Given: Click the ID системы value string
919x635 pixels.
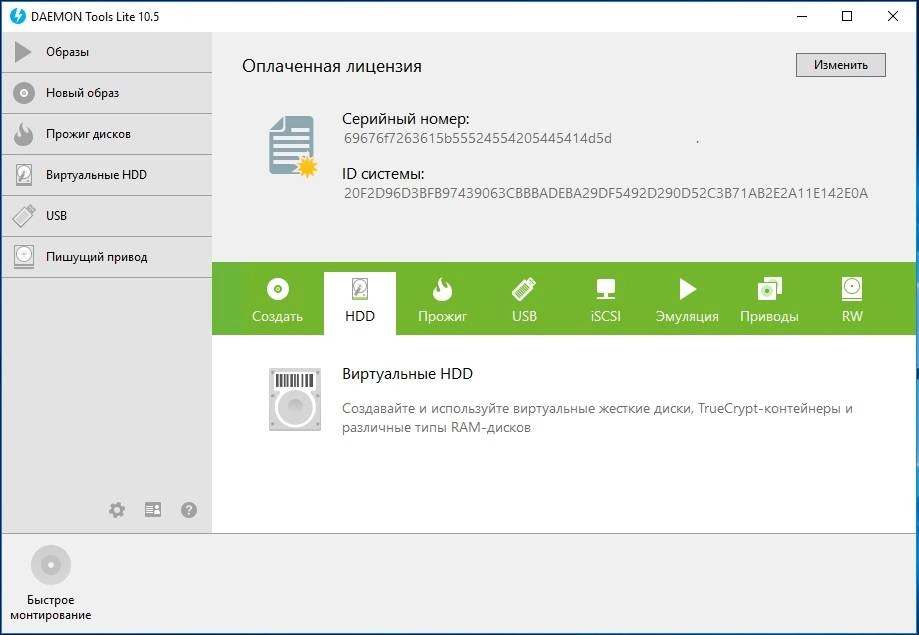Looking at the screenshot, I should point(605,193).
